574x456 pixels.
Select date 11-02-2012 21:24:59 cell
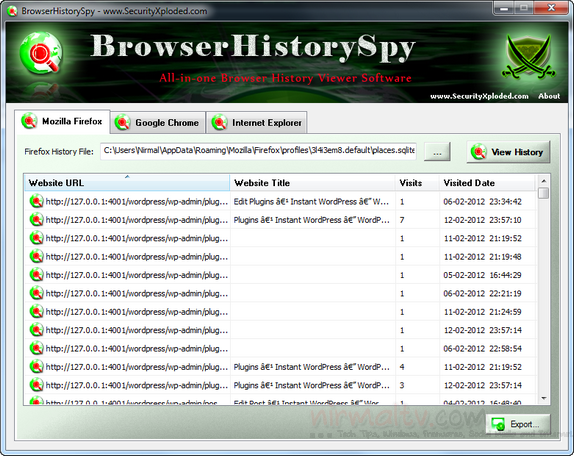[482, 312]
